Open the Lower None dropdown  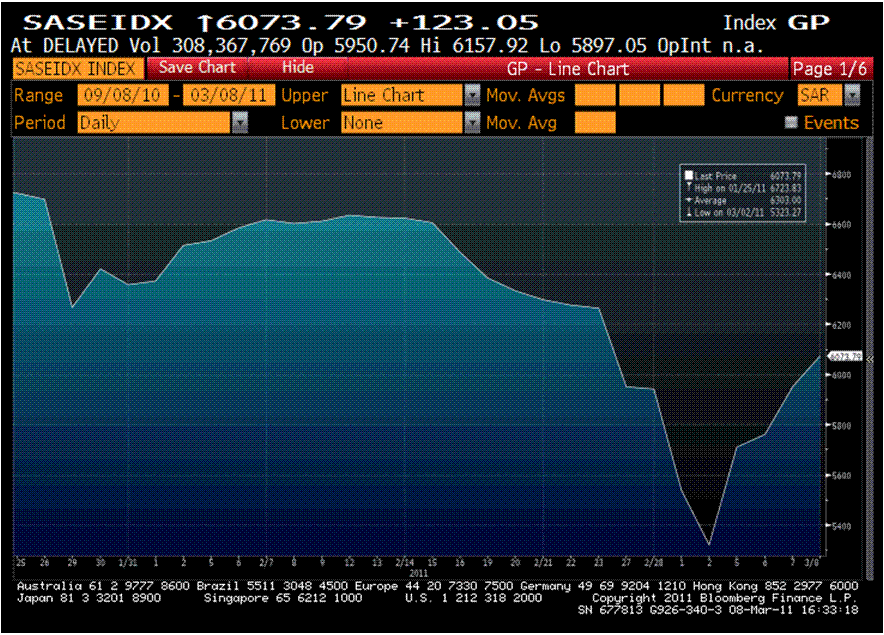pyautogui.click(x=471, y=123)
